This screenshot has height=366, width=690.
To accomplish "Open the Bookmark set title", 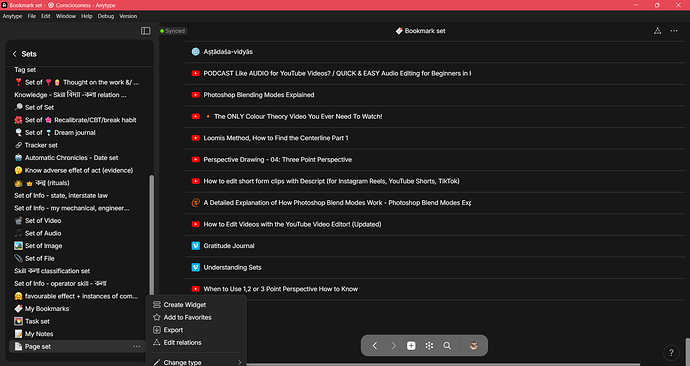I will click(420, 31).
